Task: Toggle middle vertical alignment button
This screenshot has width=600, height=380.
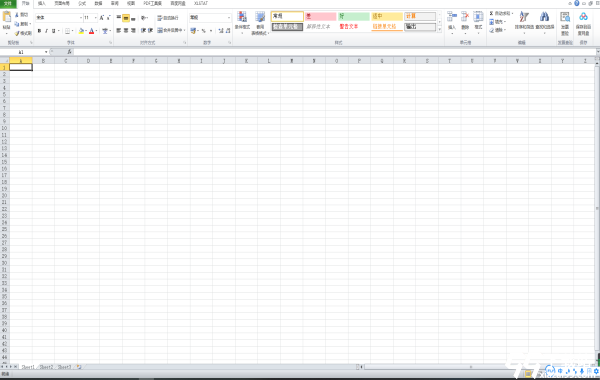Action: click(x=126, y=18)
